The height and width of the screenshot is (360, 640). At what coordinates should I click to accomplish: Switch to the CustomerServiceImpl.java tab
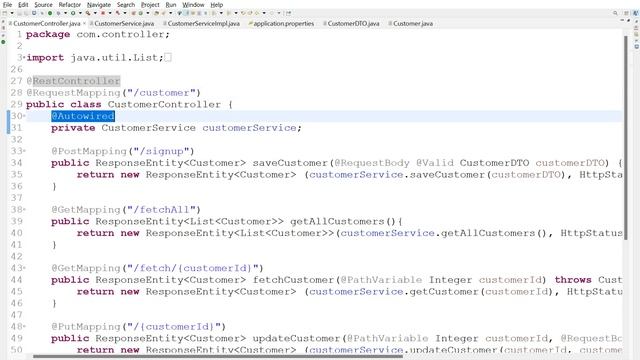point(203,24)
